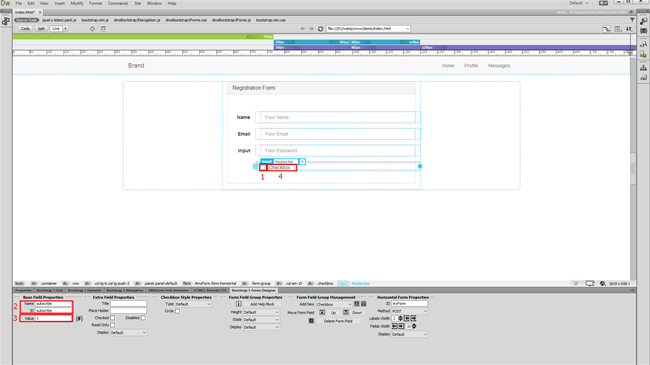The image size is (650, 365).
Task: Open the form Method dropdown
Action: (x=410, y=311)
